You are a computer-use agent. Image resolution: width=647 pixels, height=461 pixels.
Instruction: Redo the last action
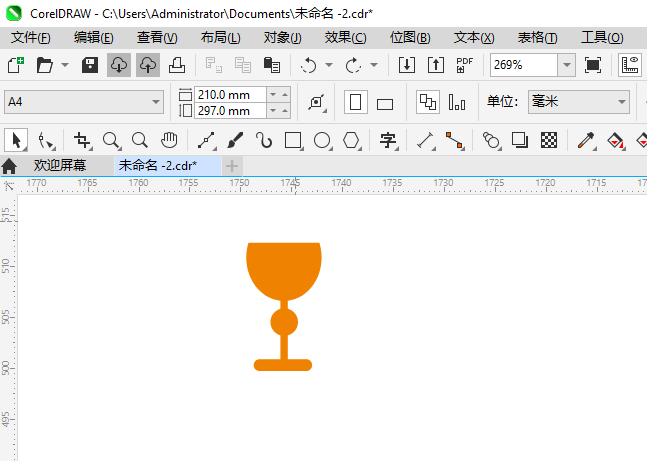point(353,65)
